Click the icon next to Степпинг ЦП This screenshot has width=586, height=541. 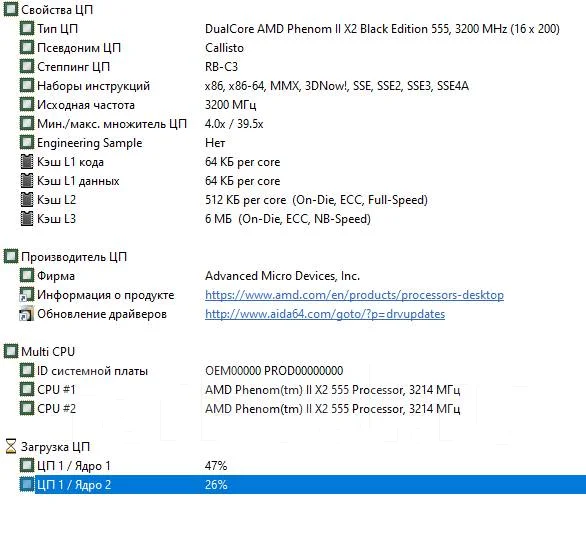[27, 67]
